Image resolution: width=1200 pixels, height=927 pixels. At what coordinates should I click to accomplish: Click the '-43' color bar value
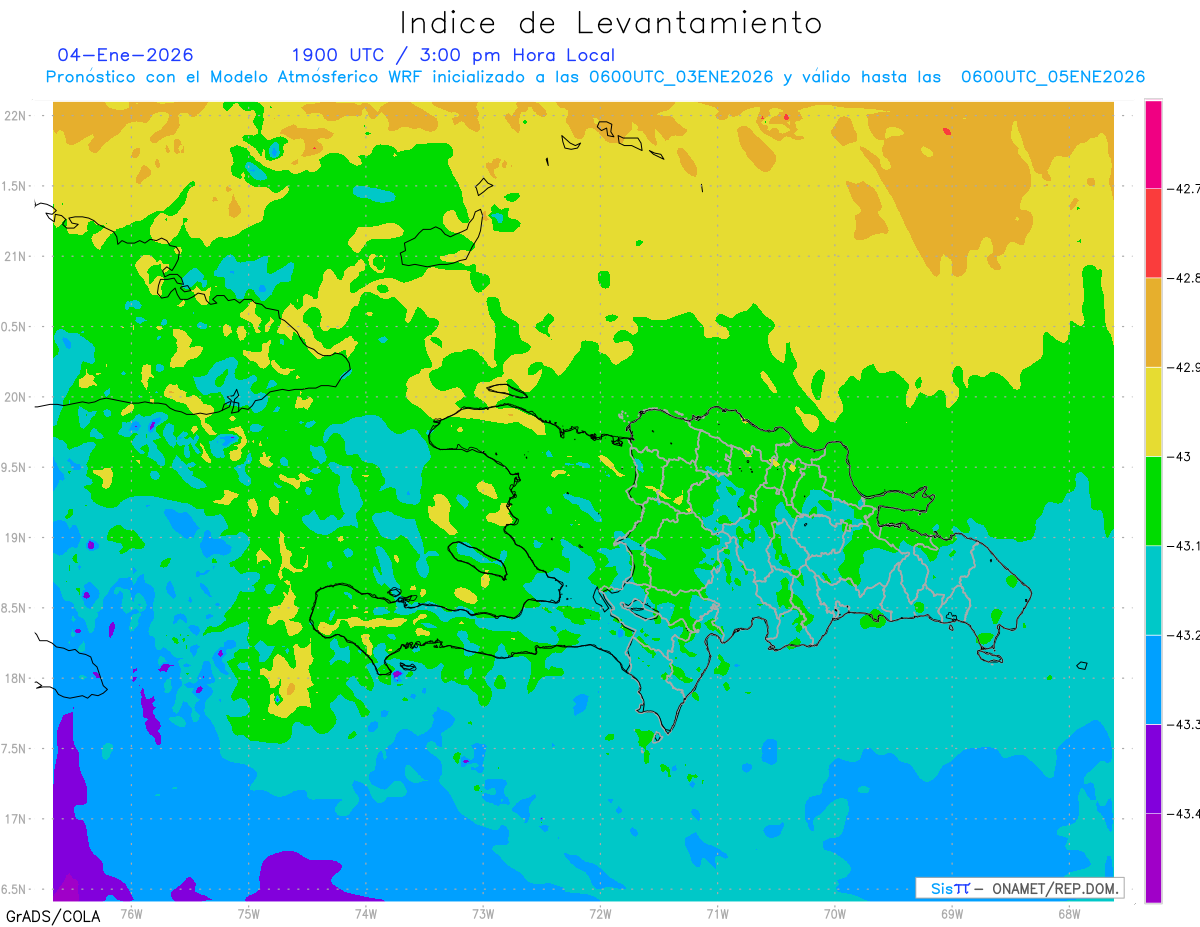click(x=1180, y=456)
